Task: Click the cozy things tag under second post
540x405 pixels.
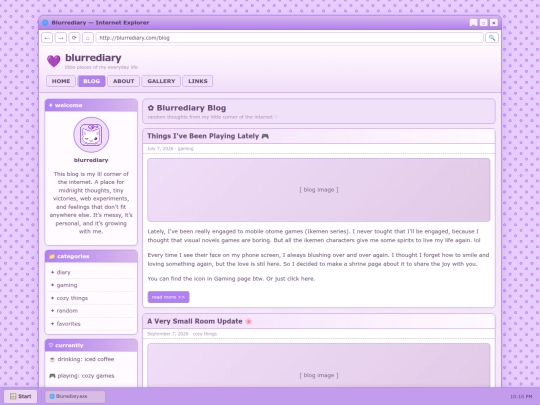Action: [205, 334]
